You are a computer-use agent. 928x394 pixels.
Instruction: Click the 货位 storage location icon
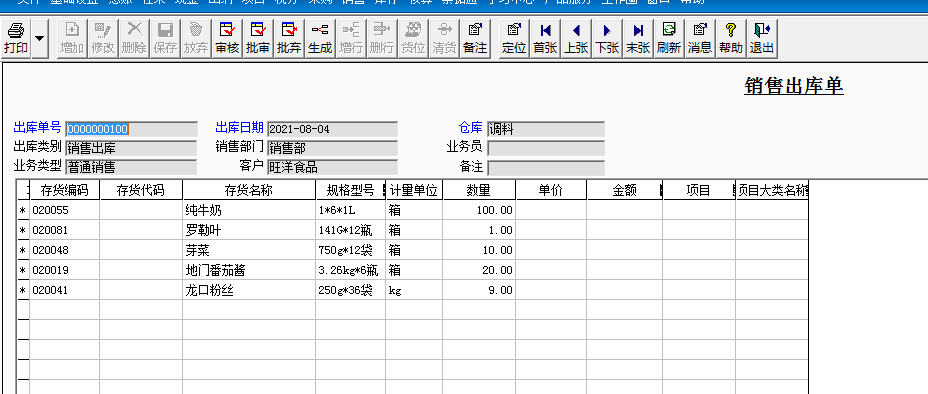coord(413,38)
